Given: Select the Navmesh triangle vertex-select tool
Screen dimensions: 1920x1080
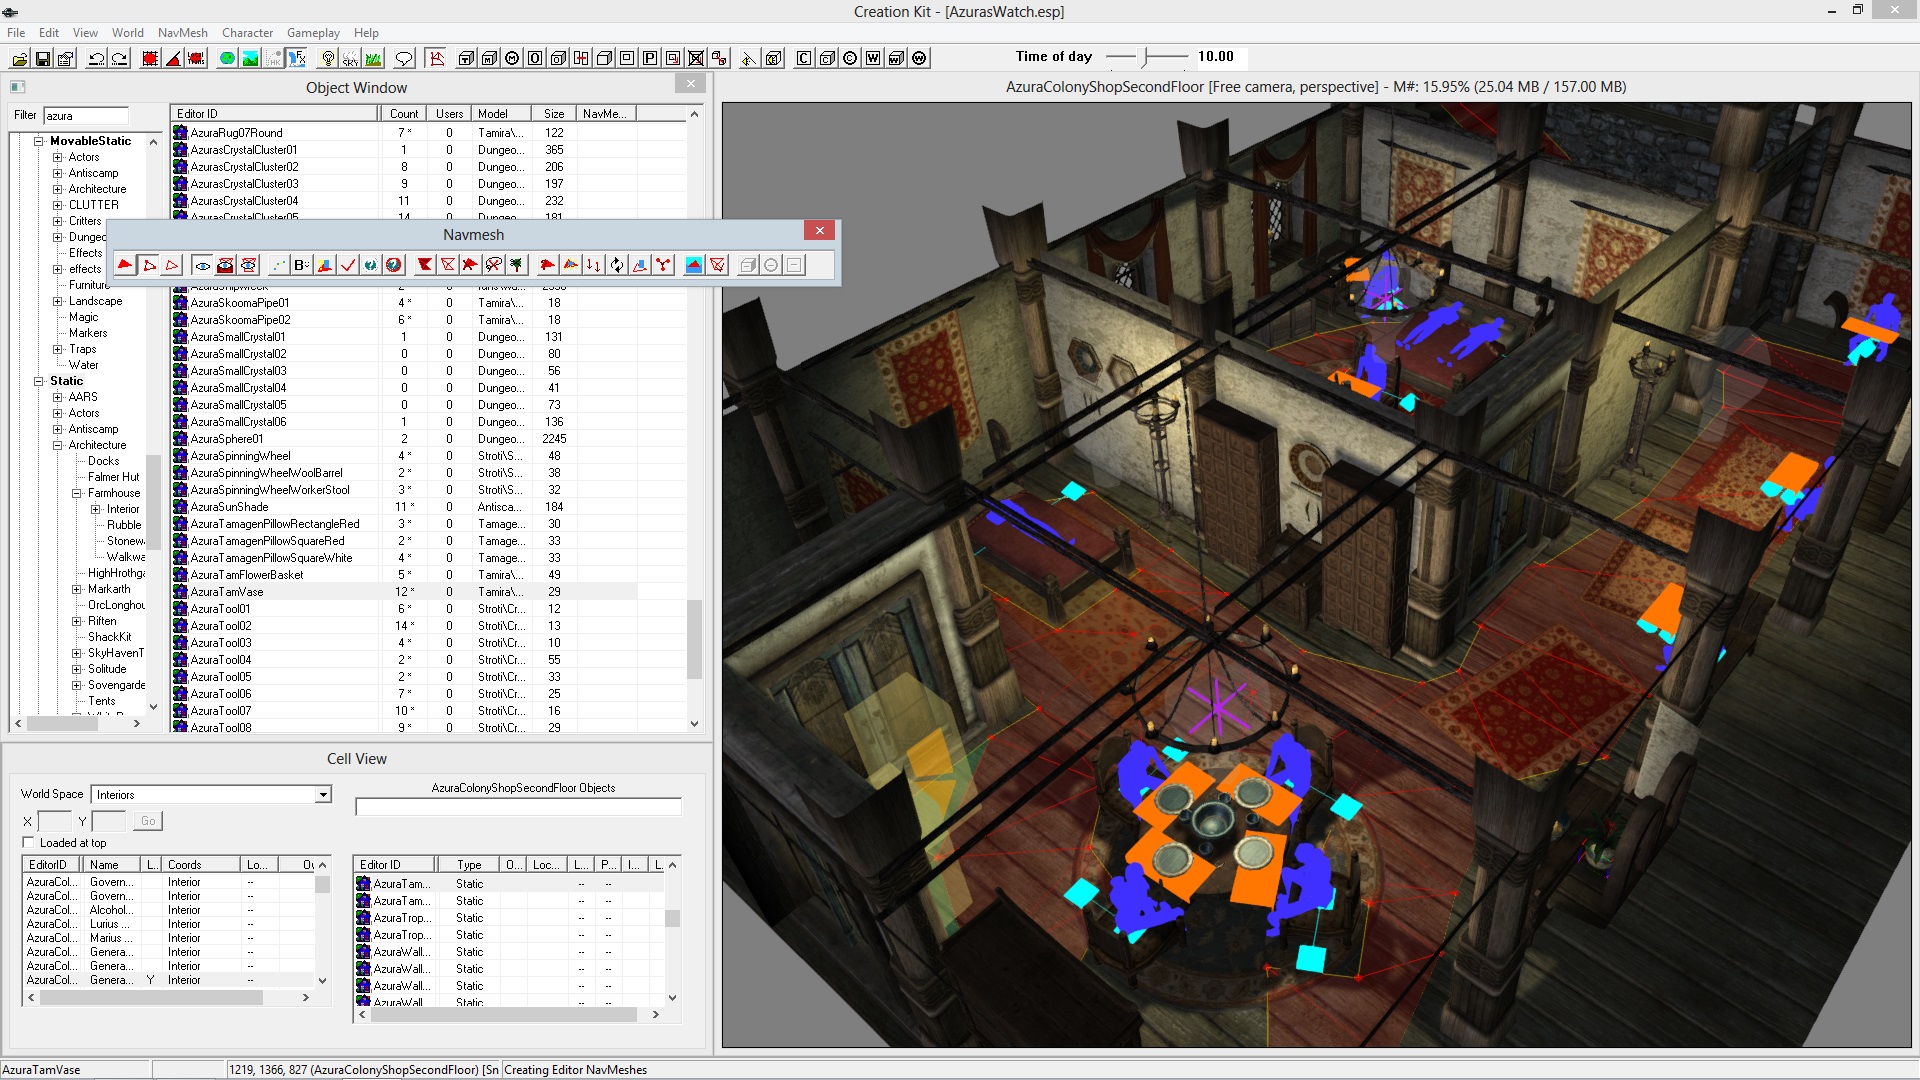Looking at the screenshot, I should [148, 265].
